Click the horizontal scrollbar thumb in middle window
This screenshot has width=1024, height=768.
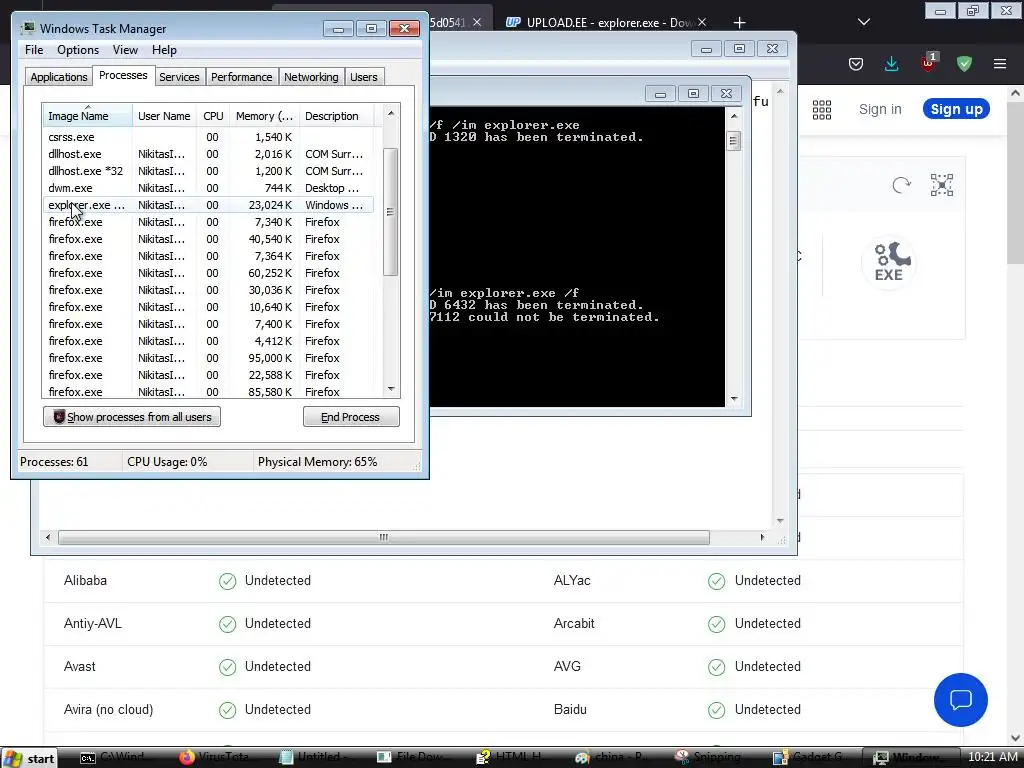383,537
